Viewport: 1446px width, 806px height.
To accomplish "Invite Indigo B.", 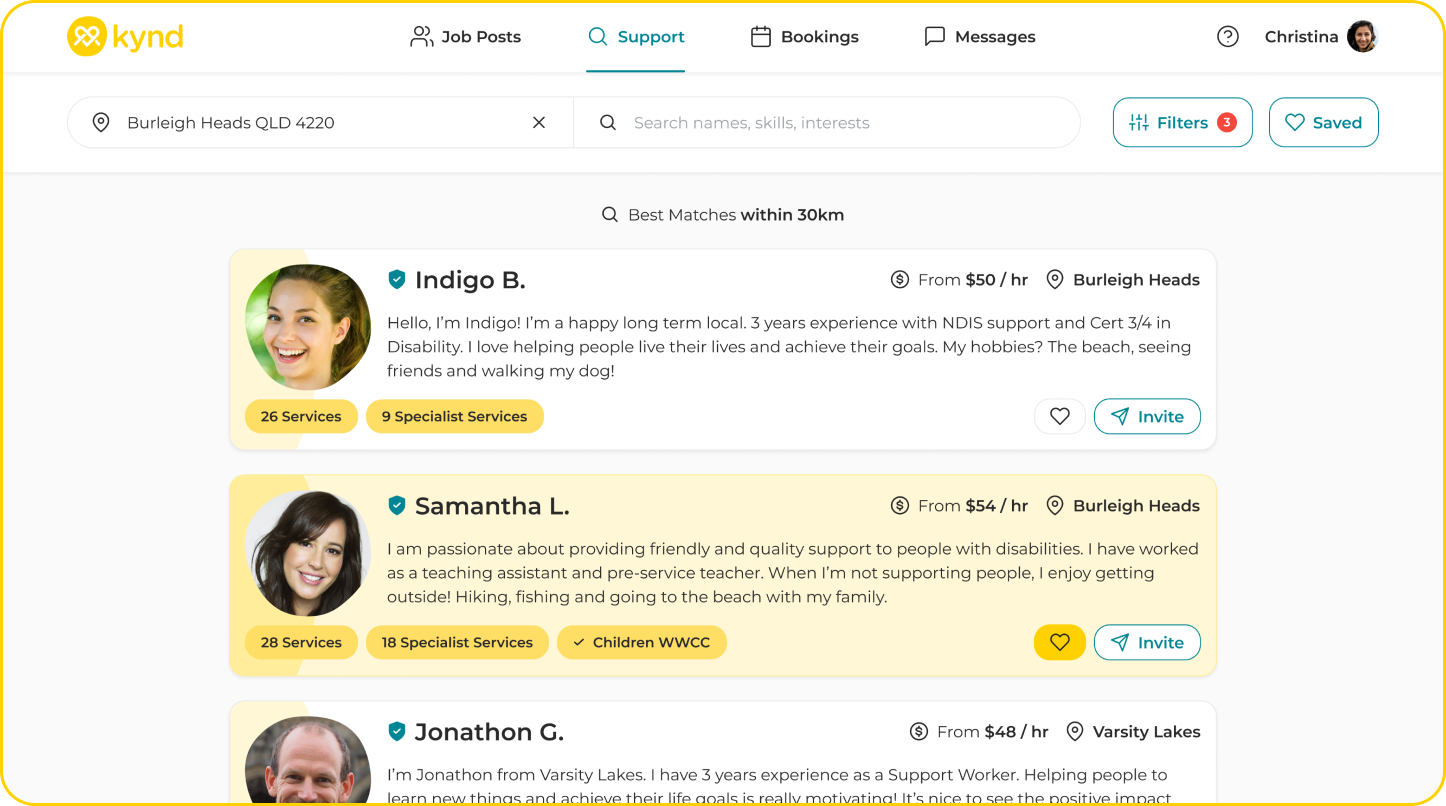I will coord(1147,417).
